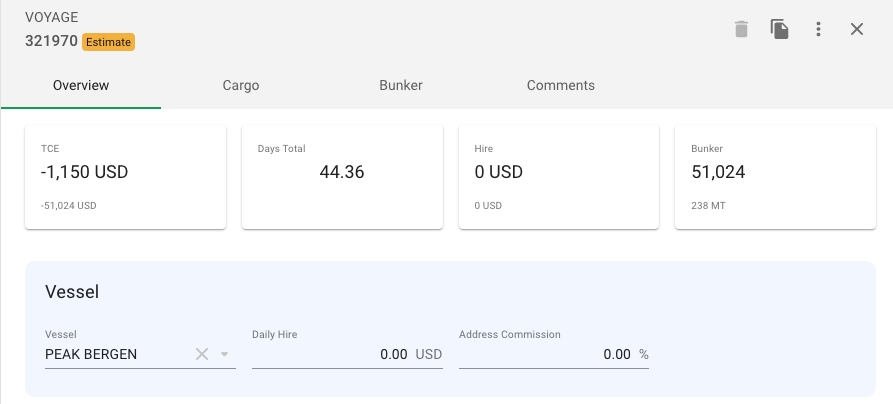Click the duplicate voyage copy icon
Screen dimensions: 893x404
click(x=780, y=29)
